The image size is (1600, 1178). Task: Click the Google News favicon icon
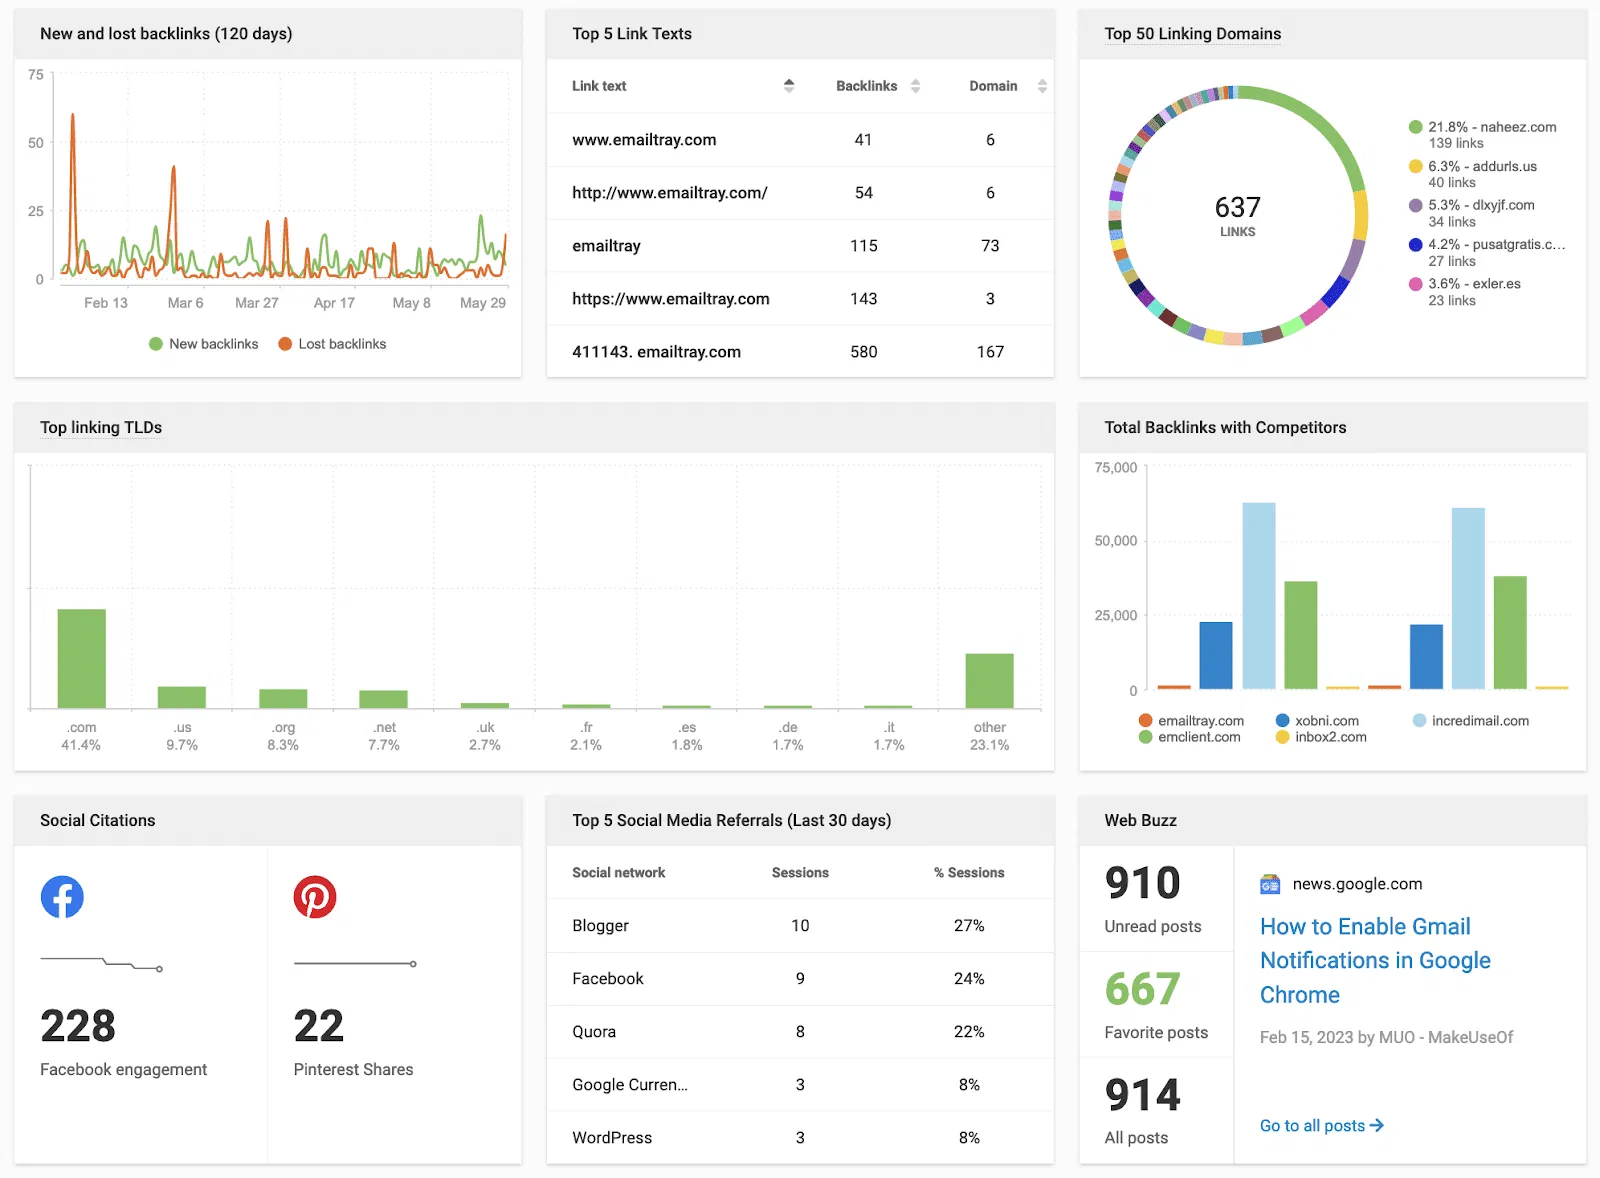tap(1270, 884)
